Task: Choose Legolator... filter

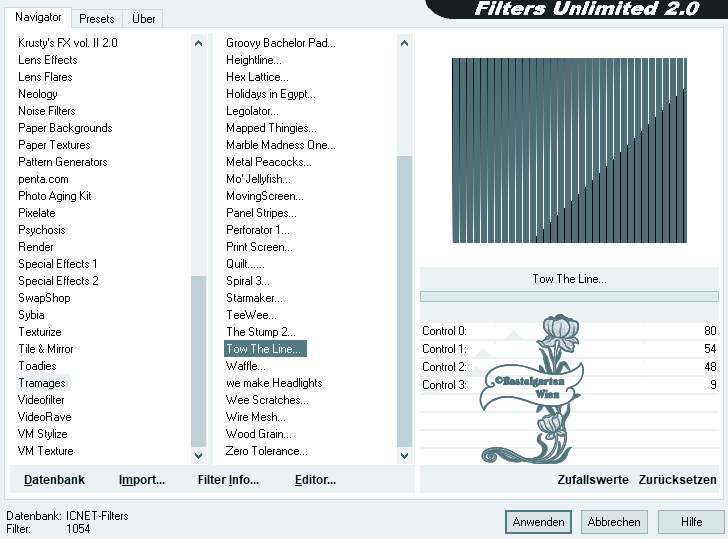Action: (252, 111)
